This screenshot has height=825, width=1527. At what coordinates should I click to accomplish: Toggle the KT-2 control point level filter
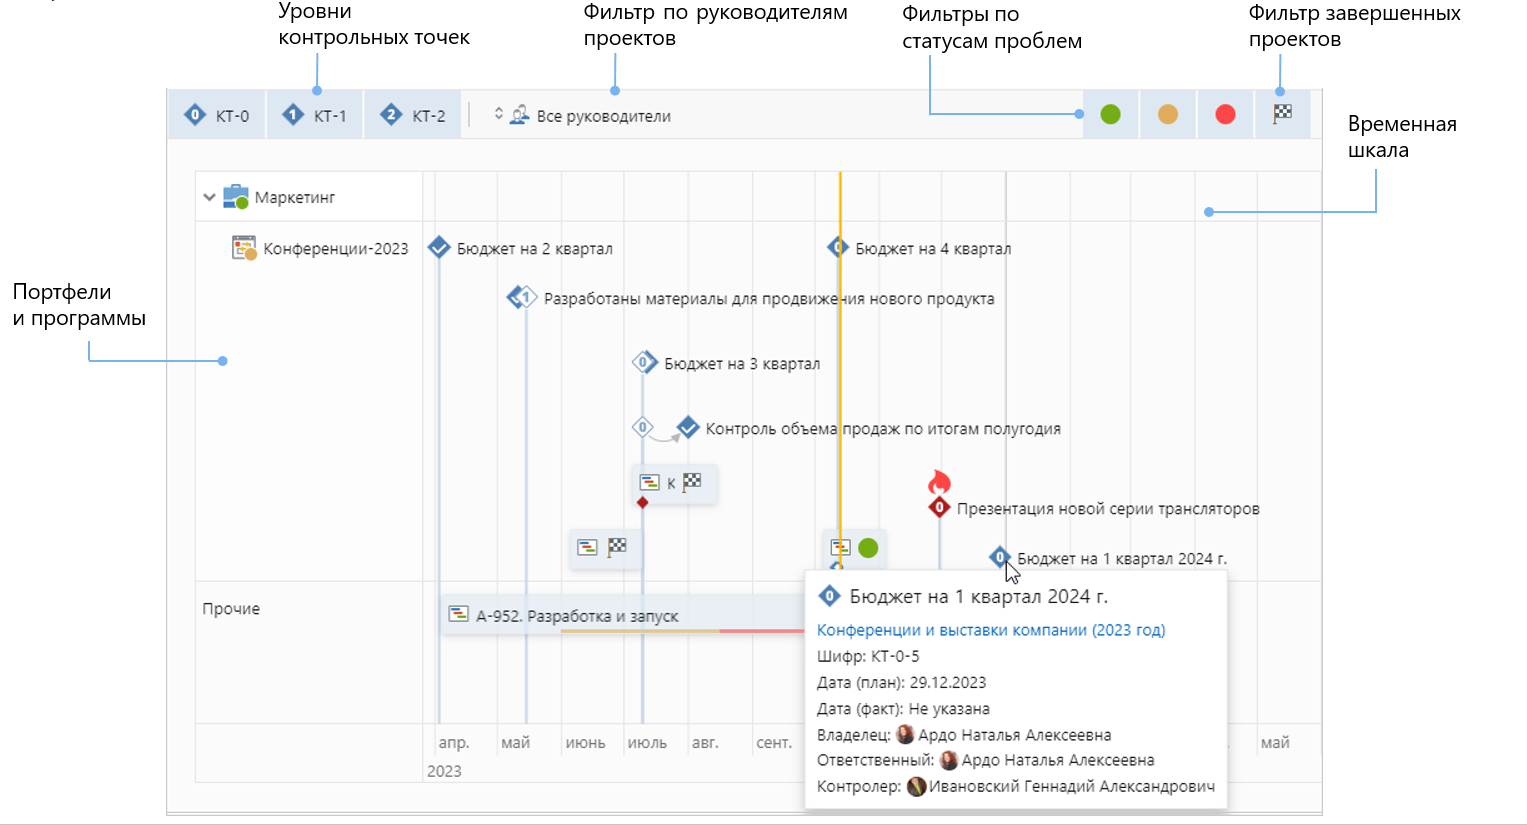point(413,116)
